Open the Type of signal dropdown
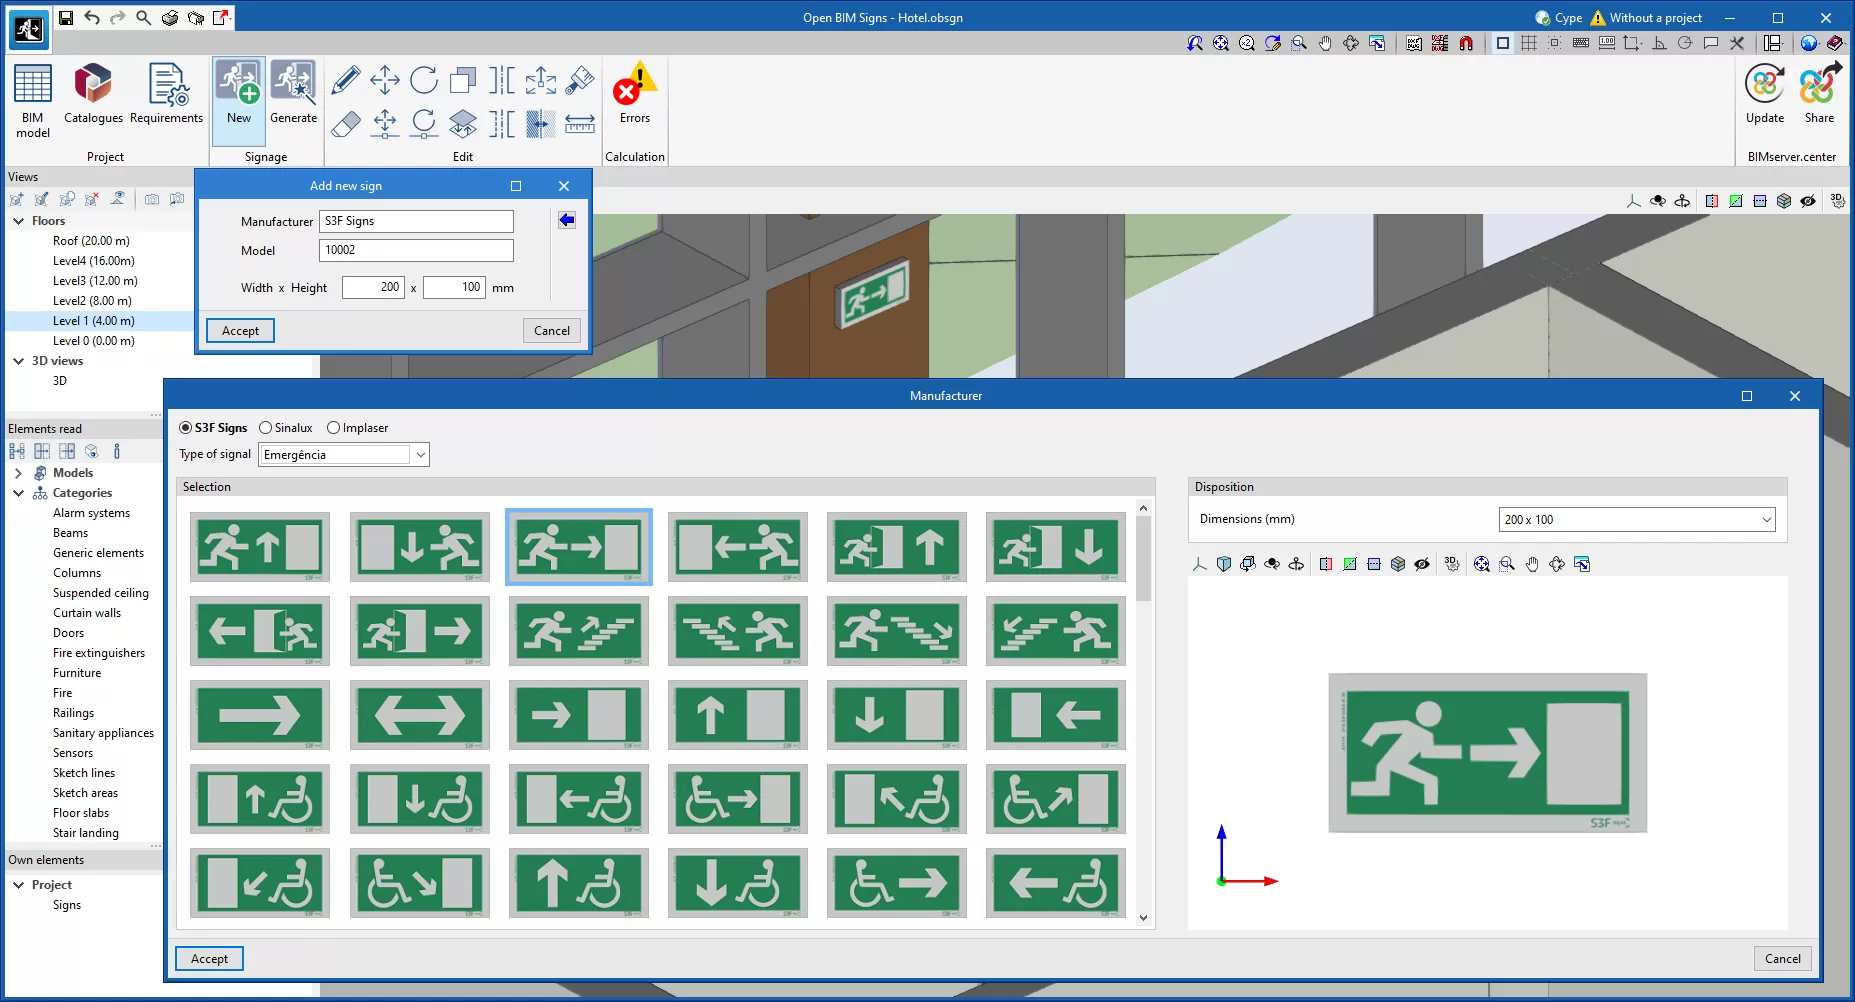 pos(344,455)
